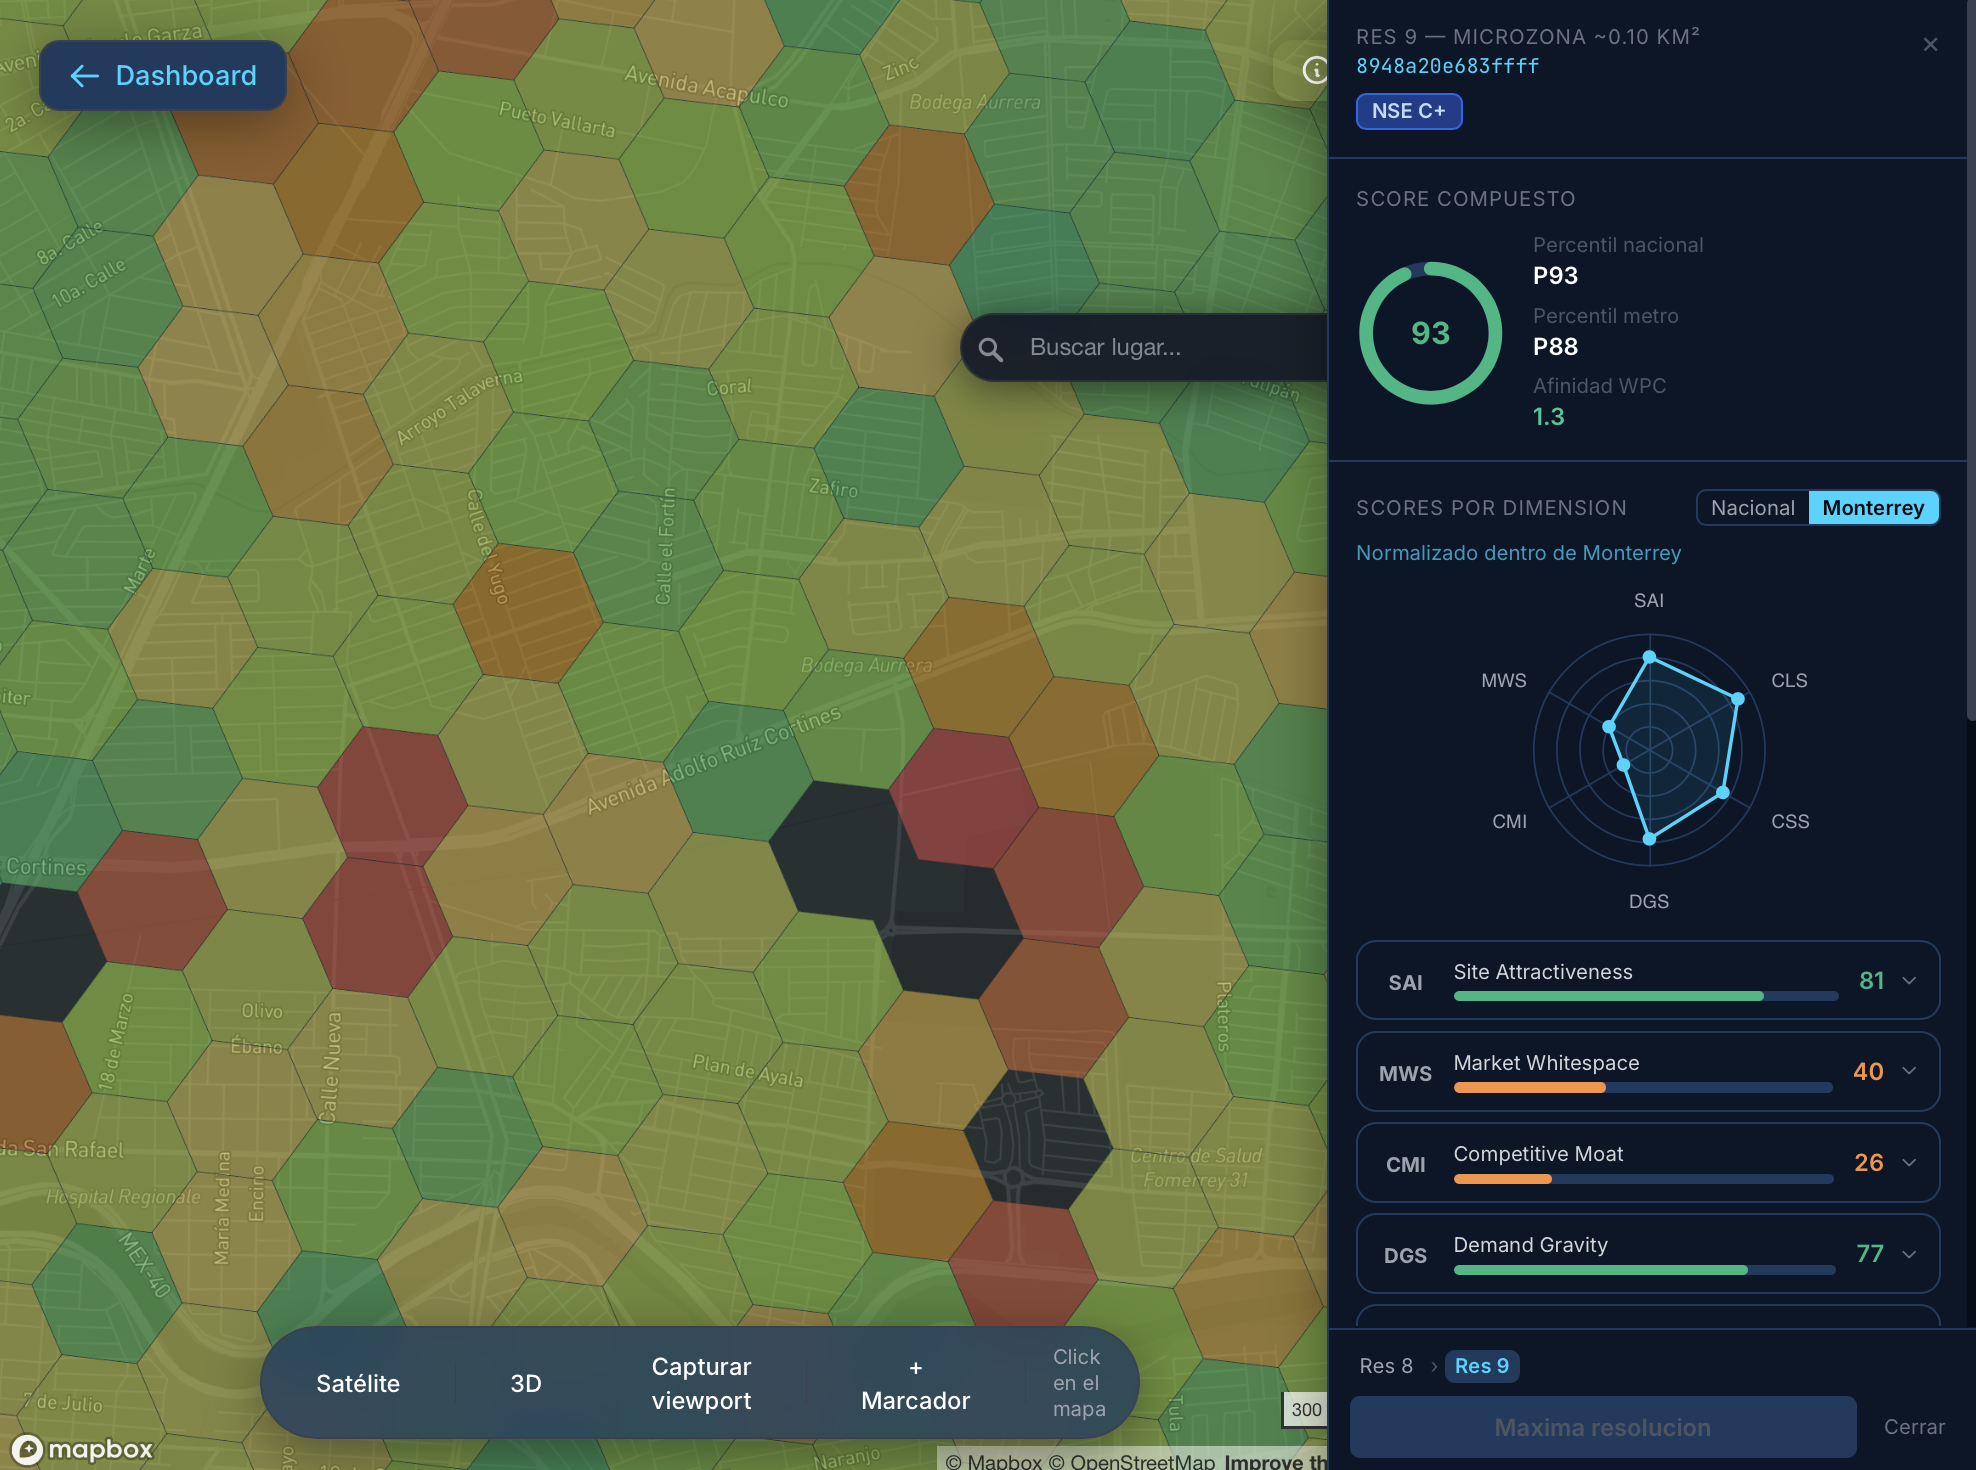This screenshot has height=1470, width=1976.
Task: Click the back arrow on Dashboard
Action: [85, 76]
